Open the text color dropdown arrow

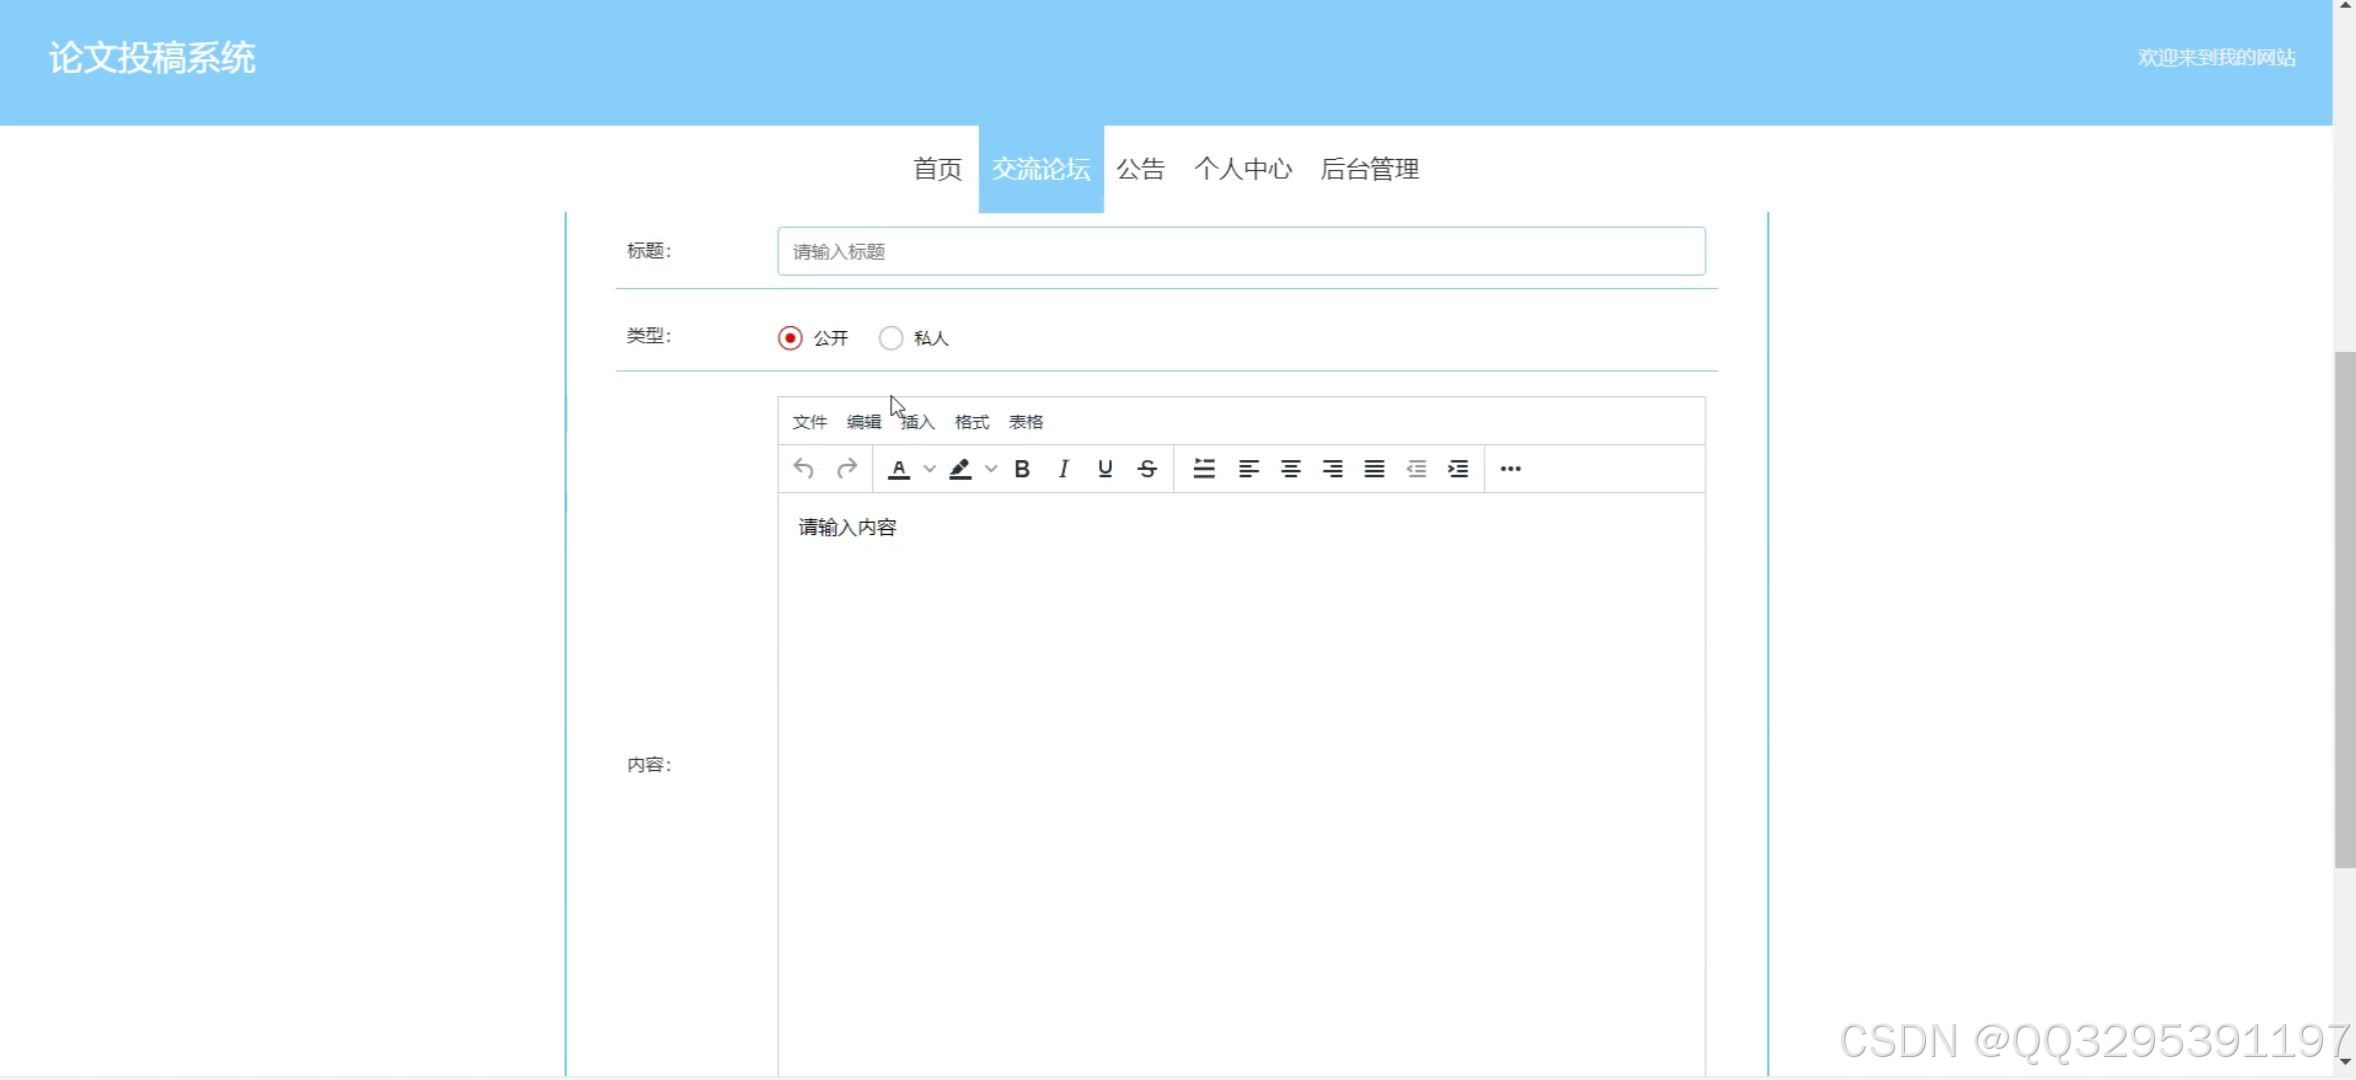pos(929,468)
